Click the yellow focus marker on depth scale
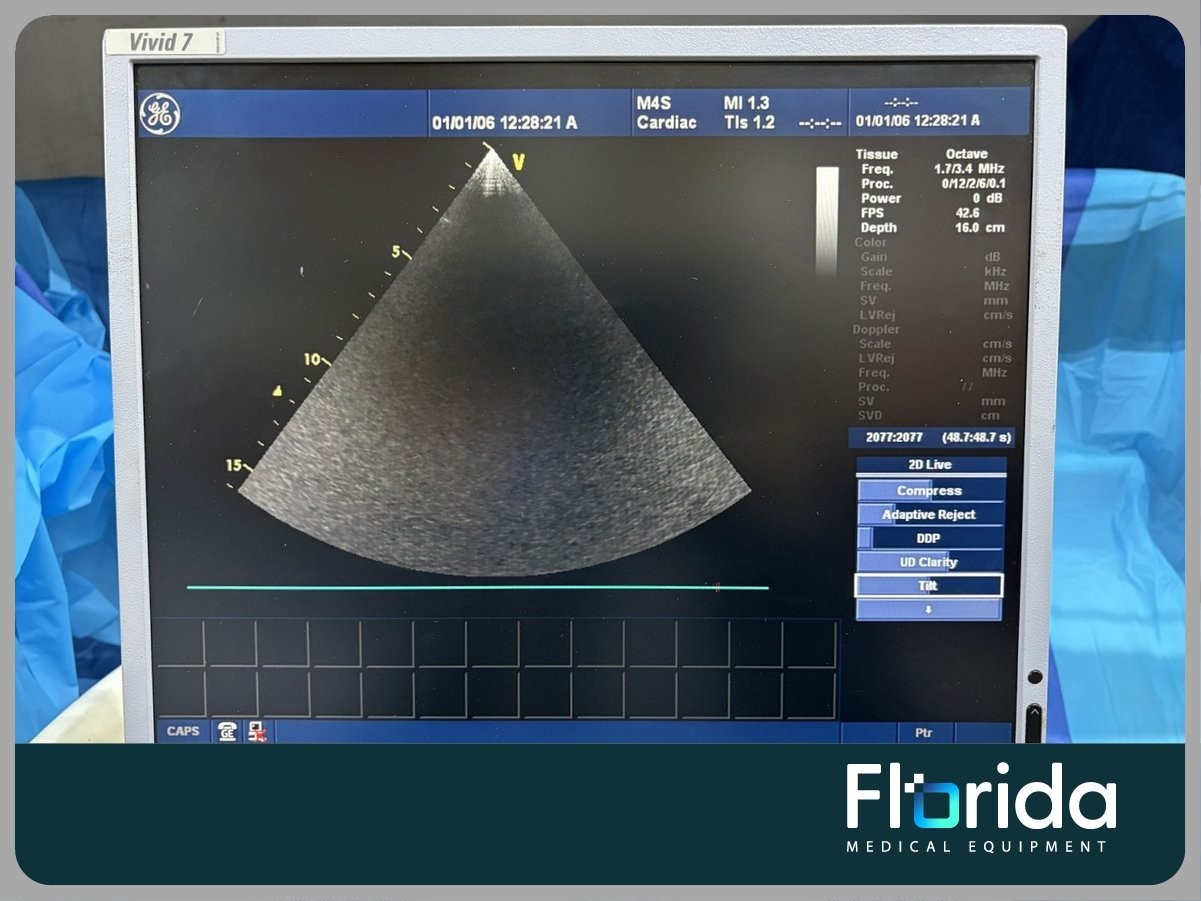1201x901 pixels. 277,392
